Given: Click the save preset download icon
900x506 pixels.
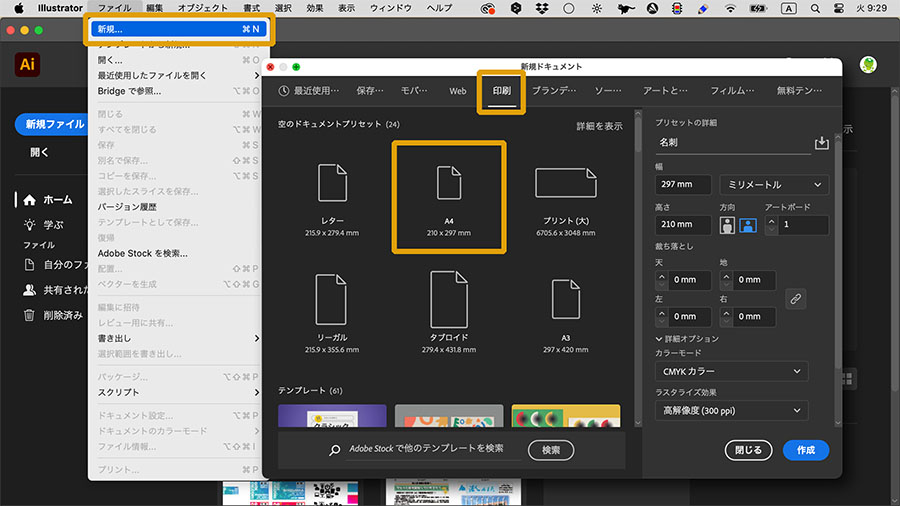Looking at the screenshot, I should 821,142.
